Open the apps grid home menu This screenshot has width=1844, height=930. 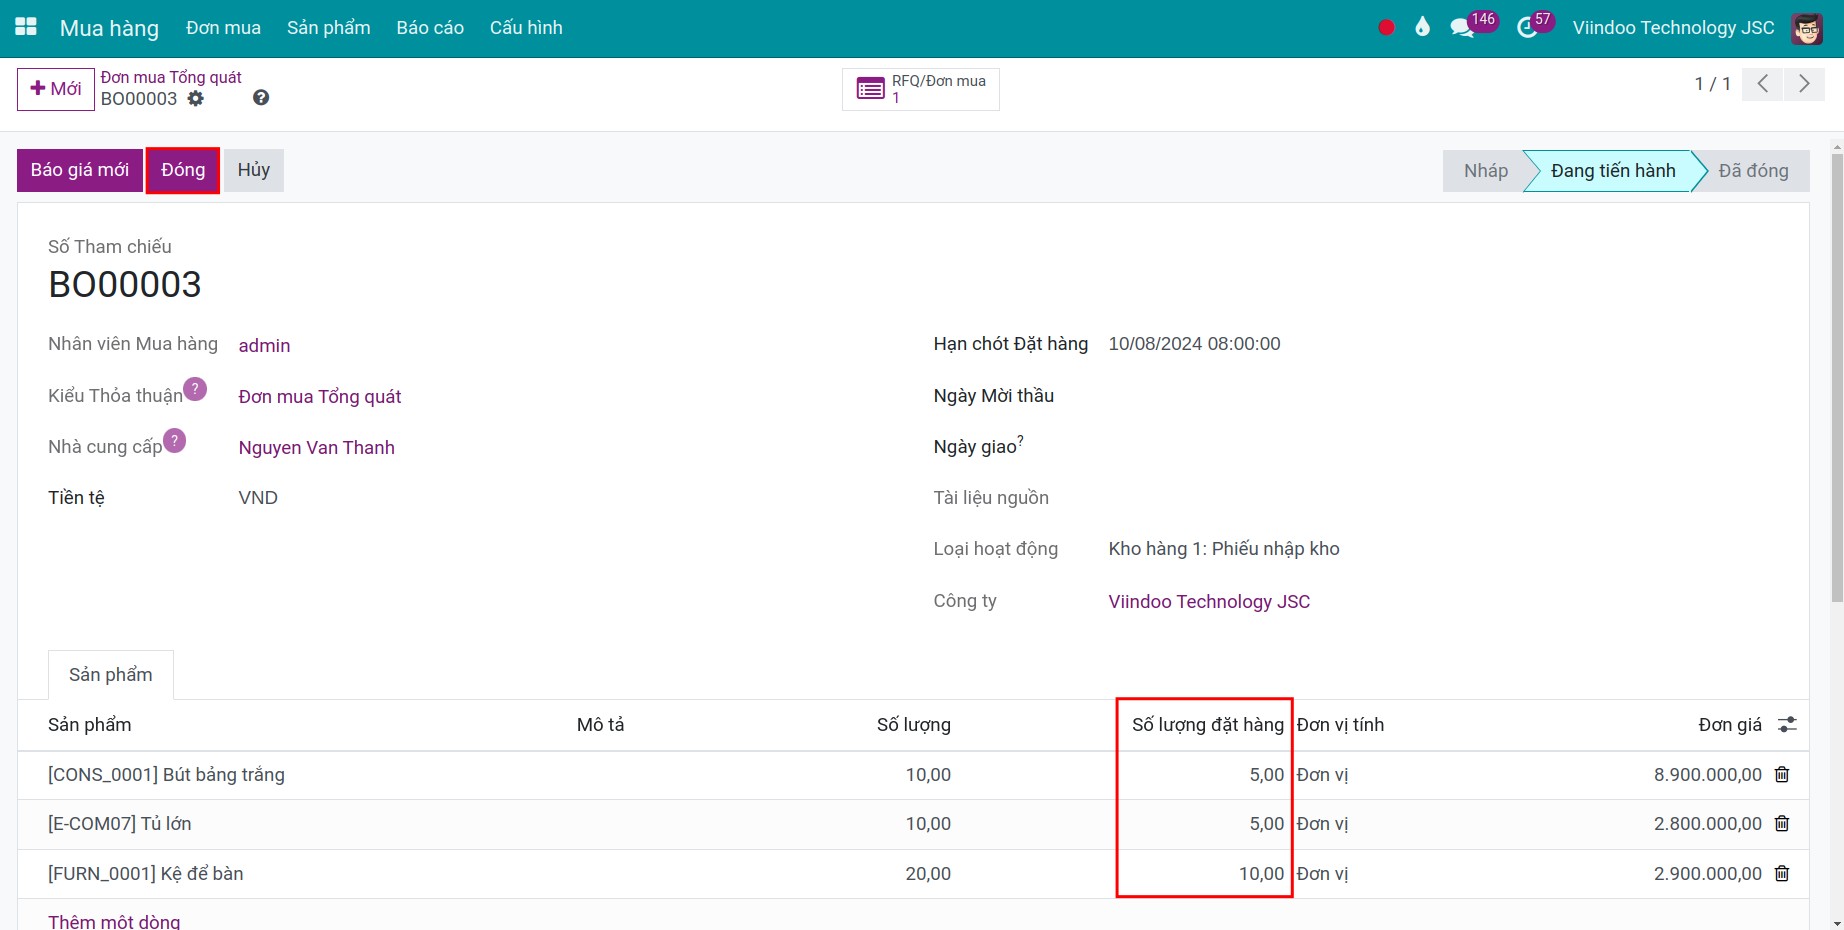coord(26,27)
